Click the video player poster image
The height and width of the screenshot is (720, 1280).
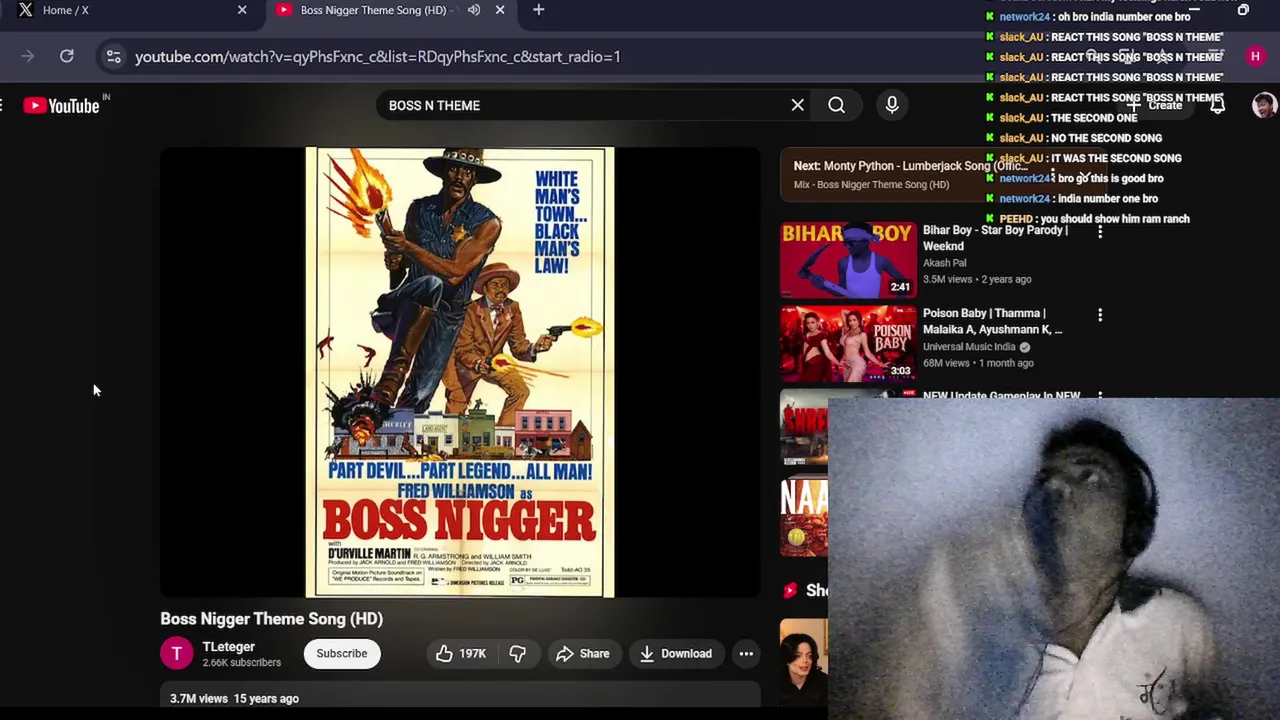click(460, 372)
